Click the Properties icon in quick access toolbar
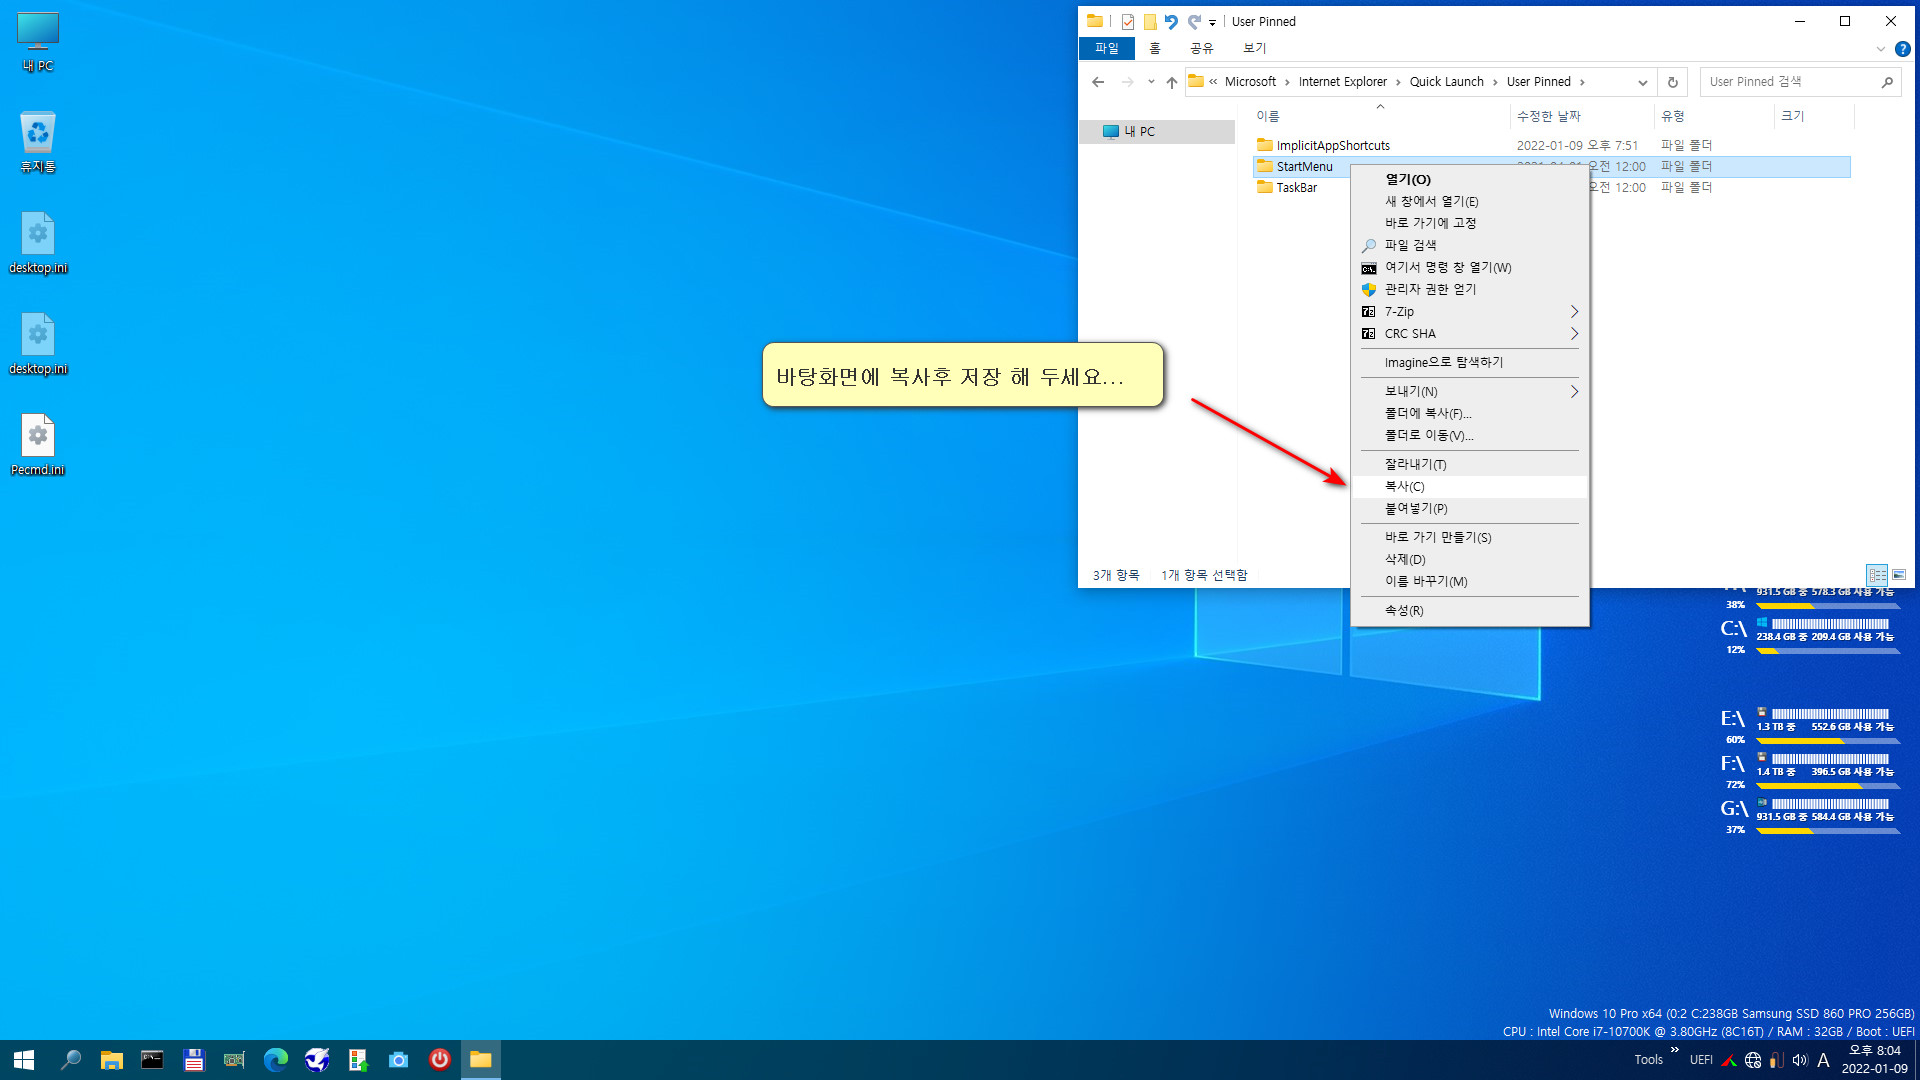This screenshot has height=1080, width=1920. point(1128,21)
